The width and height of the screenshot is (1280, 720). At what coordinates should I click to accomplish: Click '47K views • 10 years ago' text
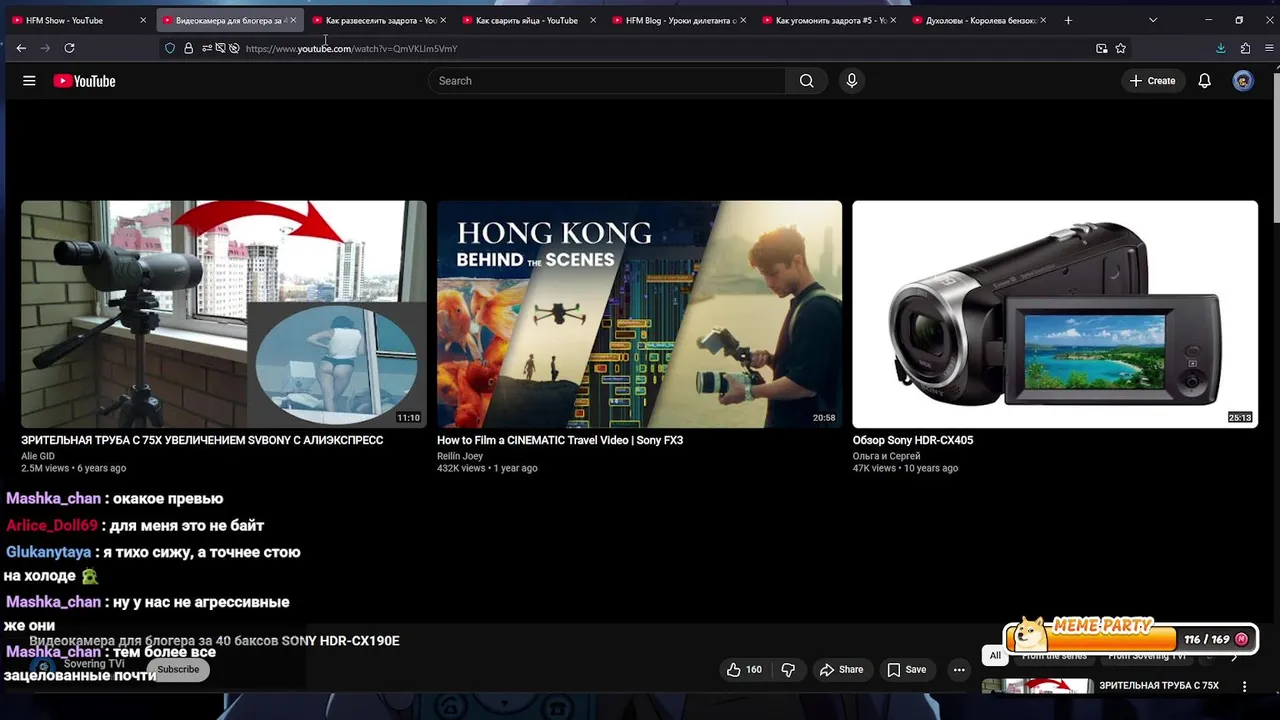pyautogui.click(x=905, y=468)
